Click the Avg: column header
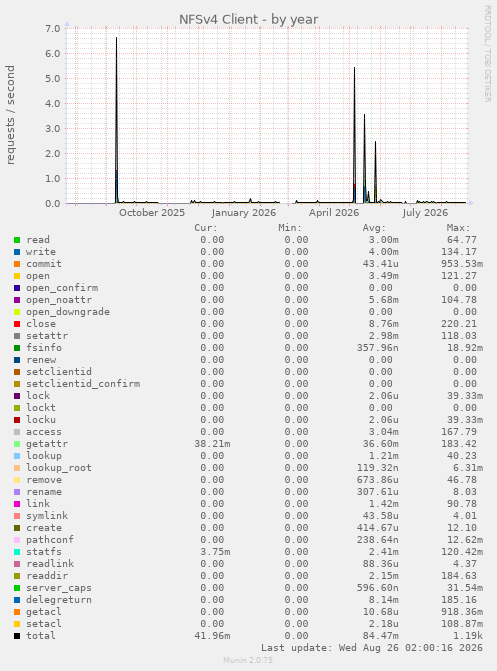Image resolution: width=497 pixels, height=671 pixels. 374,228
